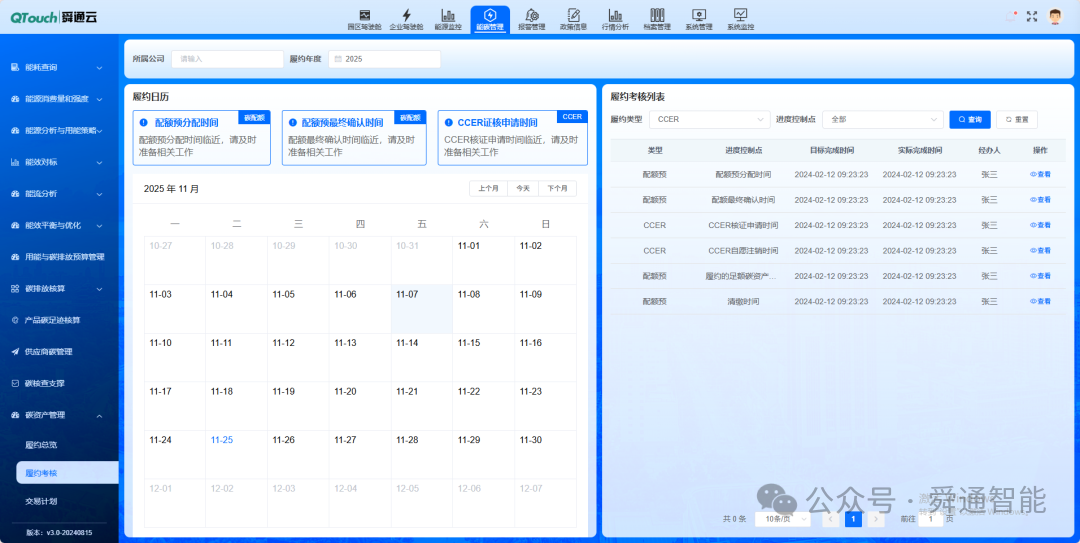Screen dimensions: 1080x543
Task: Click 查看 eye icon for CCER核证申请时间 row
Action: 1040,225
